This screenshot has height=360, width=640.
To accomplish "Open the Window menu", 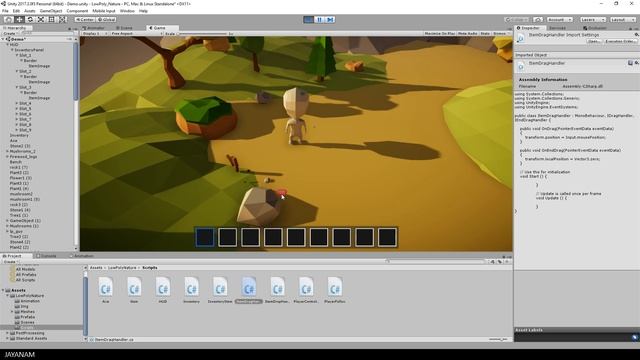I will (x=127, y=11).
